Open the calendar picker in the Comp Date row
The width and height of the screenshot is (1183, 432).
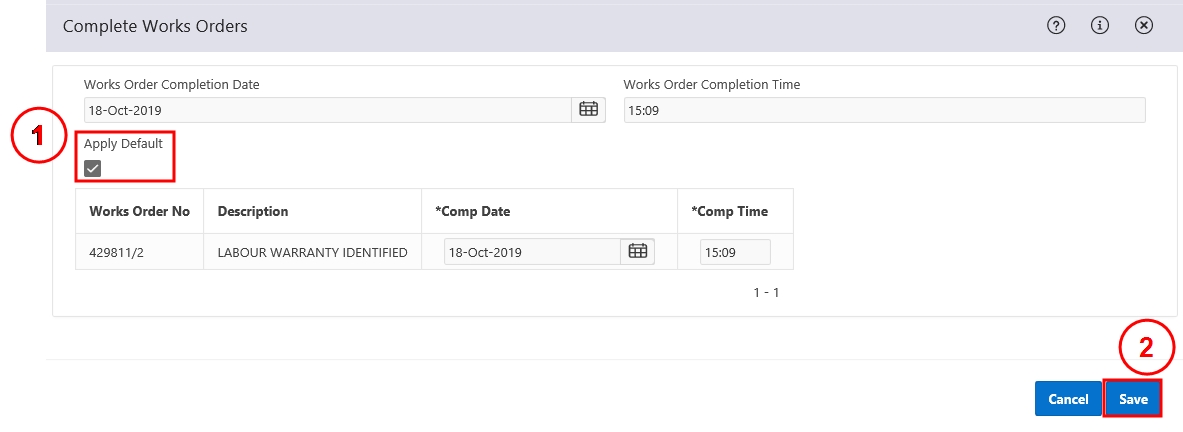point(638,252)
